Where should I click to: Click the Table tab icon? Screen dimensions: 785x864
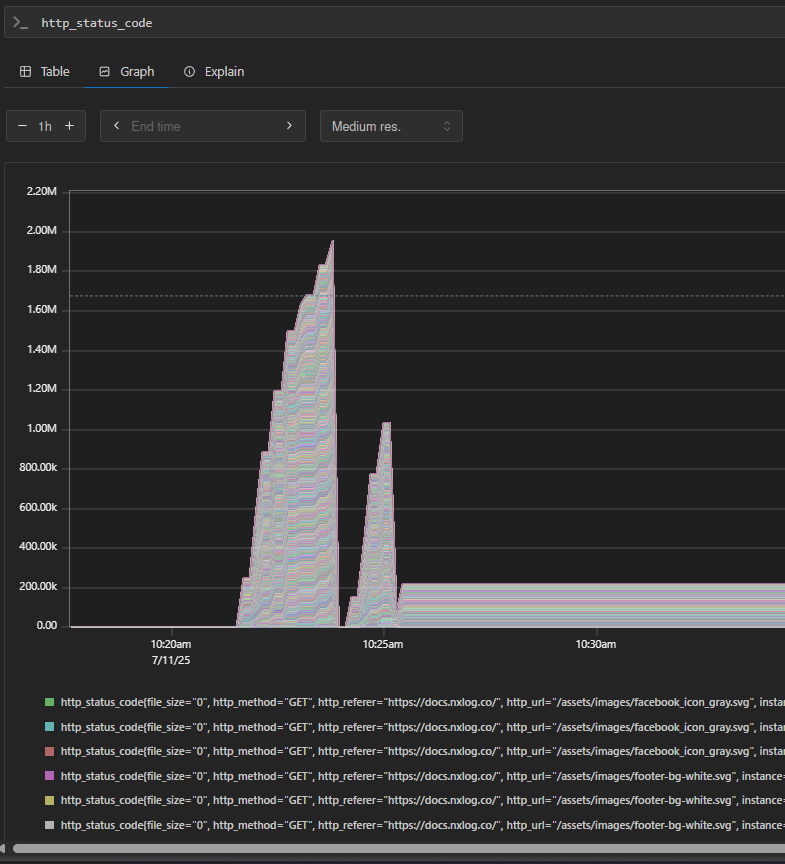point(26,72)
